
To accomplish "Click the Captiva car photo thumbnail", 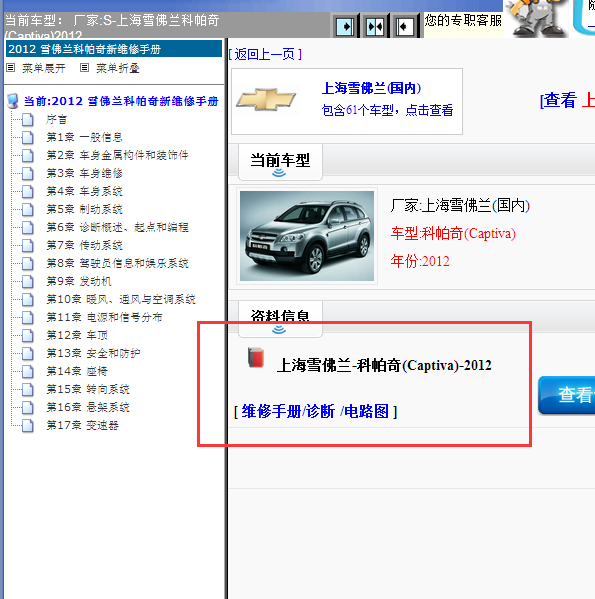I will tap(307, 236).
